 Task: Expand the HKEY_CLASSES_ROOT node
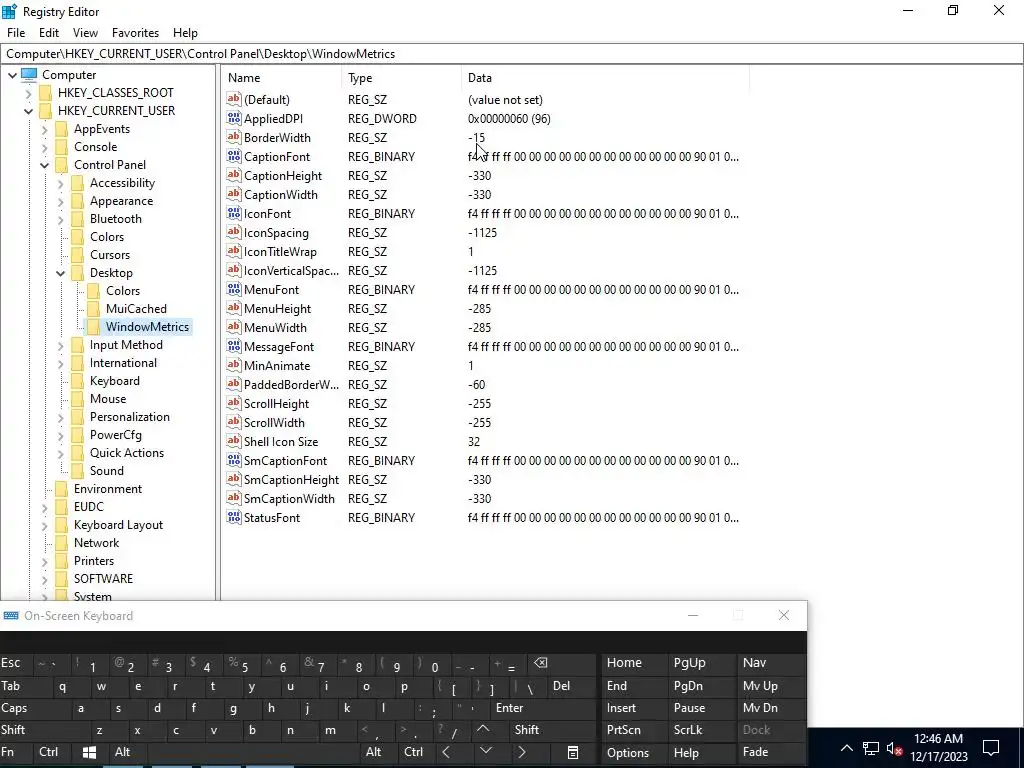[x=28, y=93]
